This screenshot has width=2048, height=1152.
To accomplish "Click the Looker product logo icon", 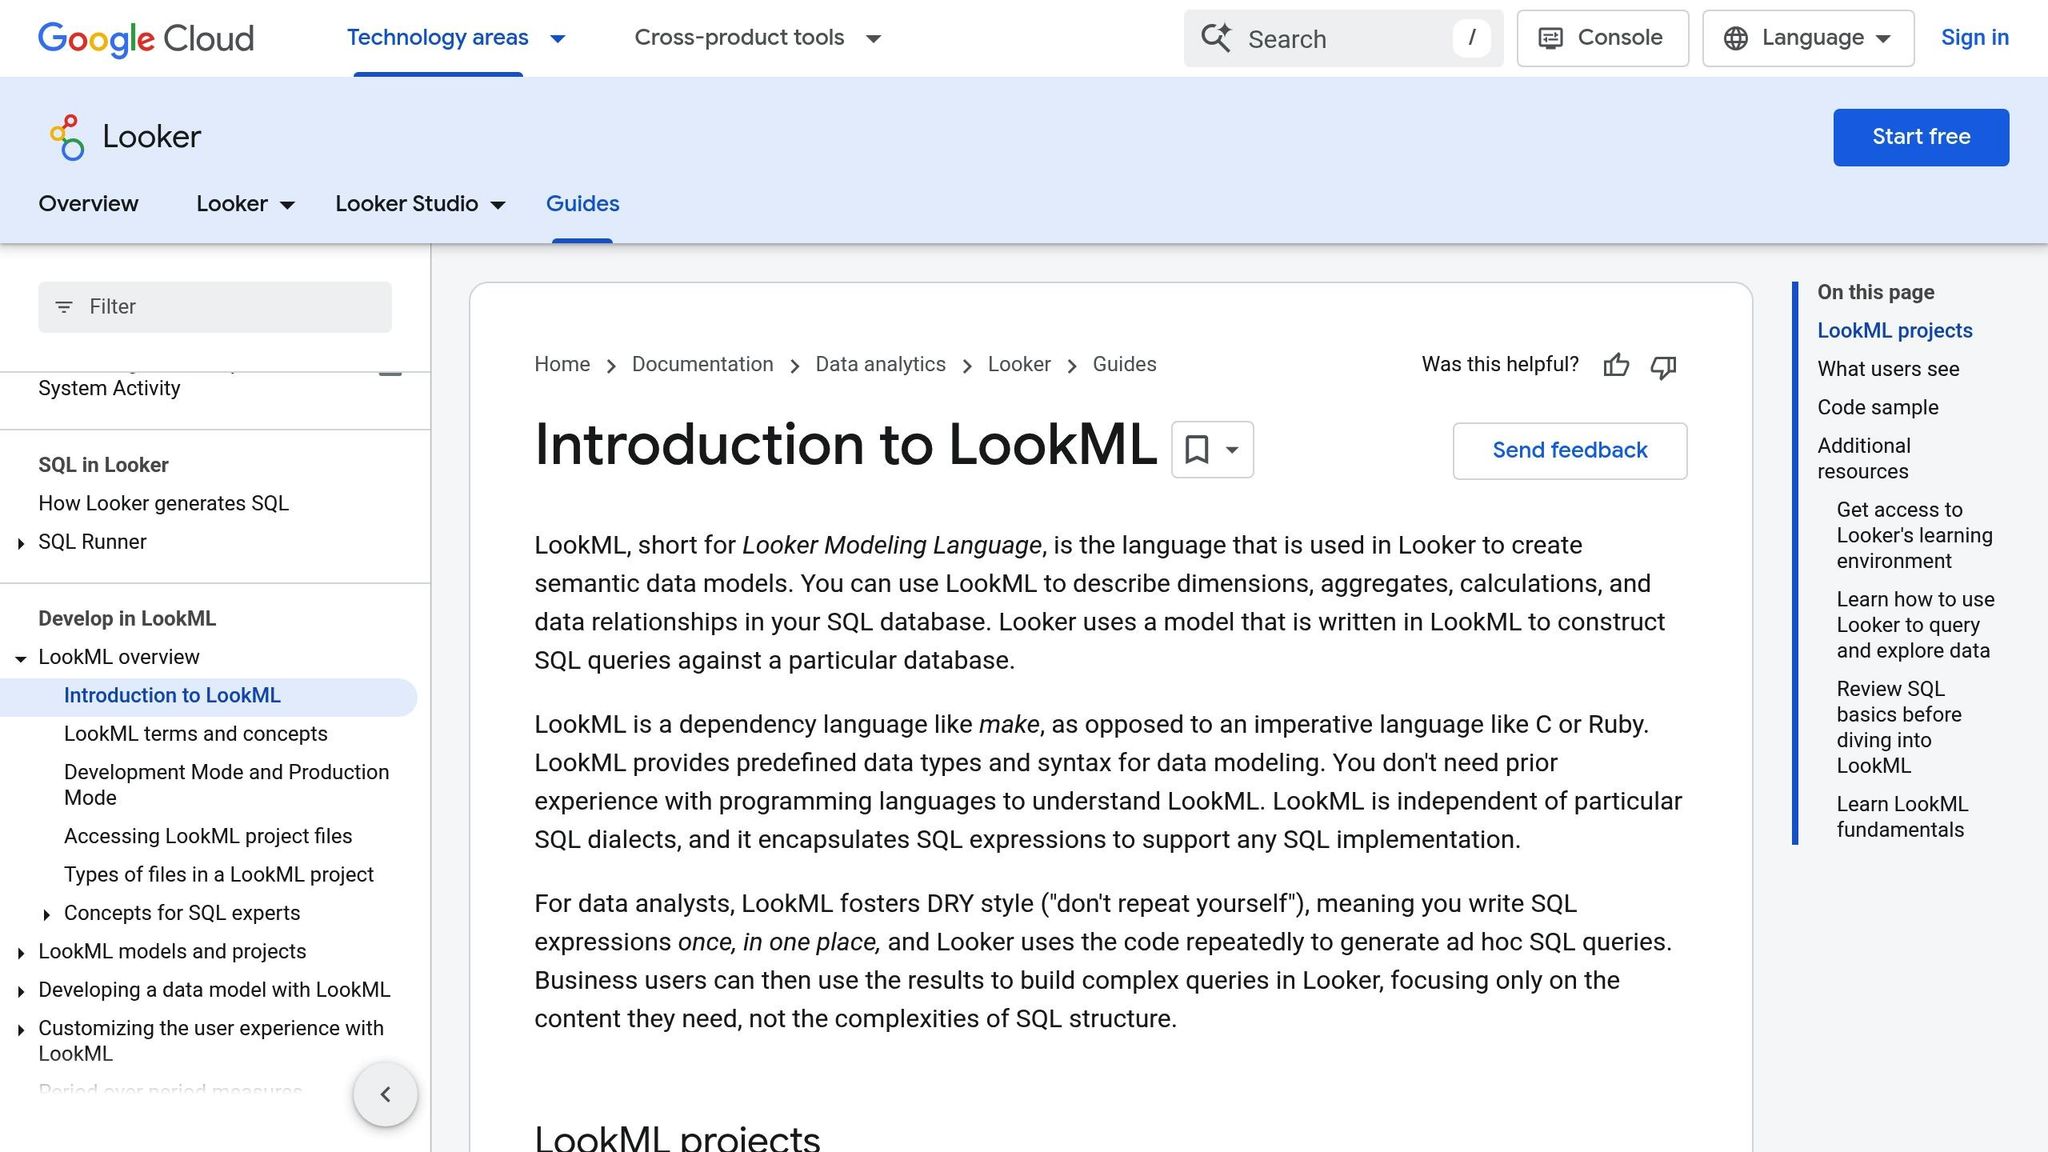I will (x=67, y=136).
